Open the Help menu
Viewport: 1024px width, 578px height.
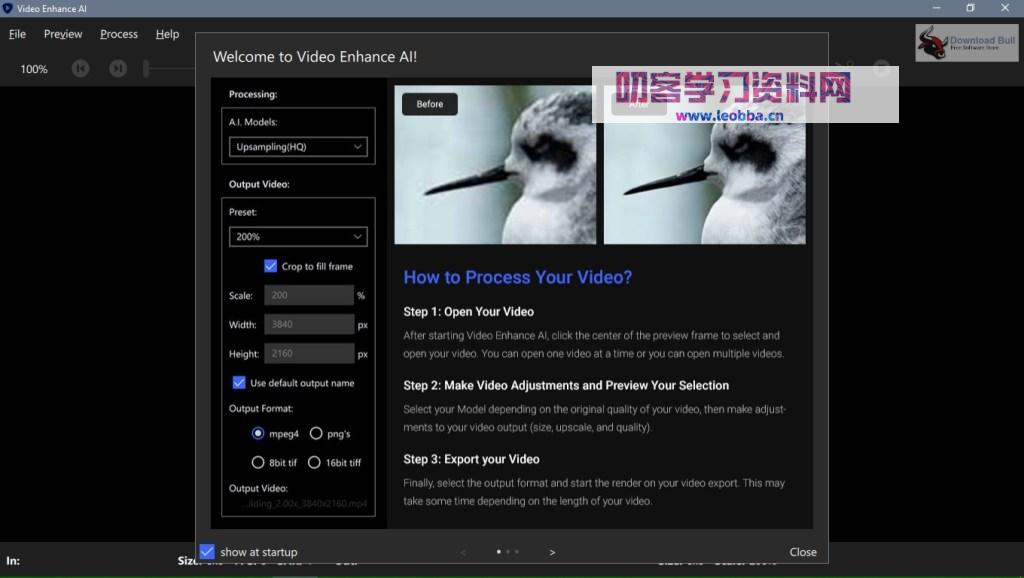pos(167,34)
